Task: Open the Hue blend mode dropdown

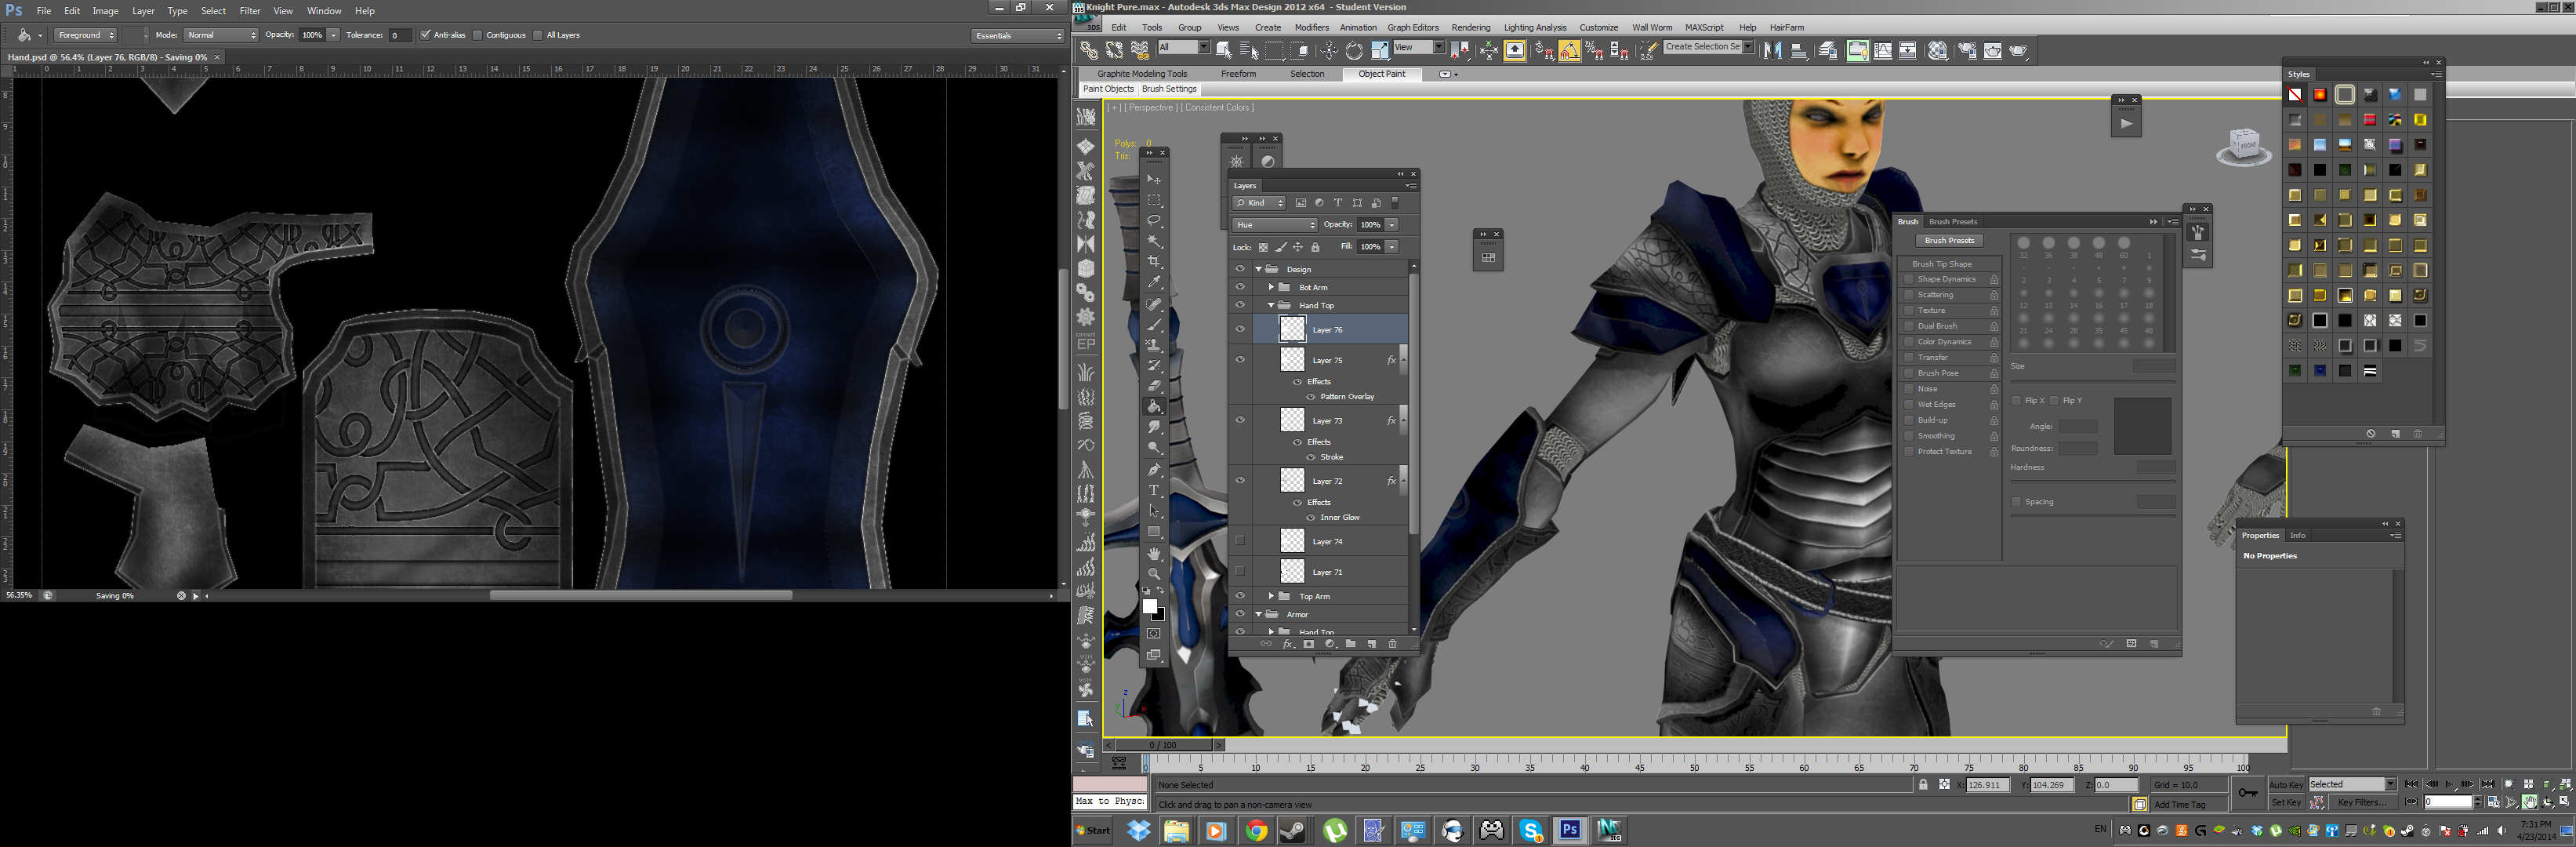Action: click(1274, 225)
